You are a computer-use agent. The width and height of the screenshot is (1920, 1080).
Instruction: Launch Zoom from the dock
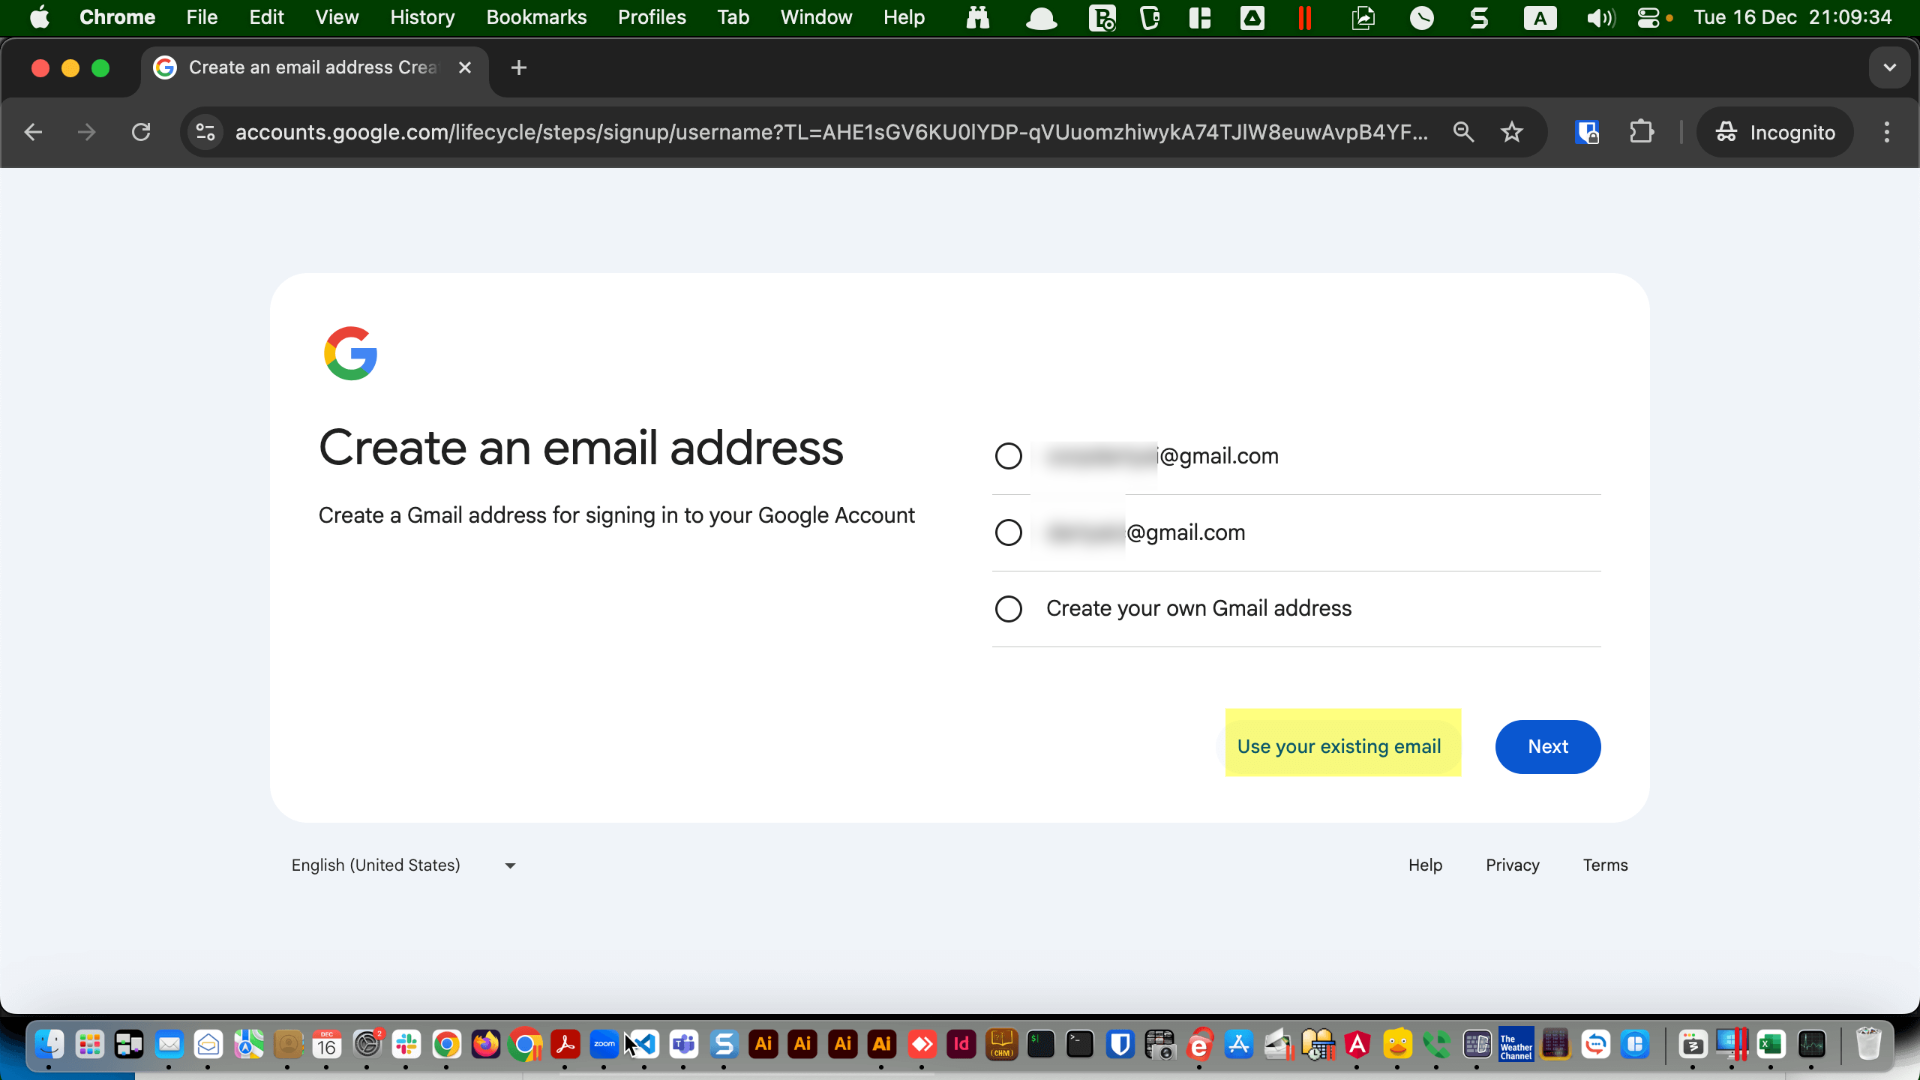point(603,1044)
